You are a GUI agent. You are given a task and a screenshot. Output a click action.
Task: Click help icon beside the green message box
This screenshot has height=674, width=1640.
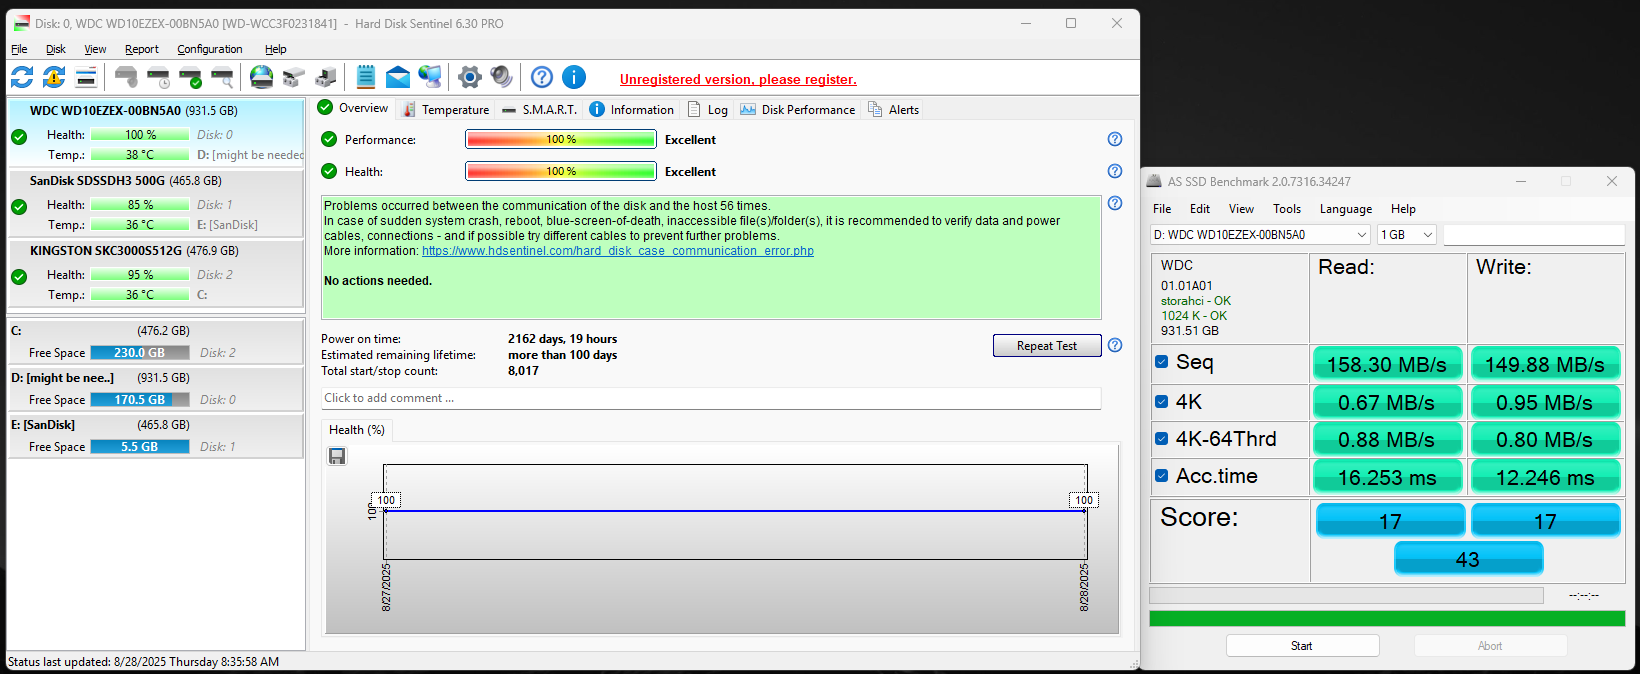pyautogui.click(x=1115, y=203)
